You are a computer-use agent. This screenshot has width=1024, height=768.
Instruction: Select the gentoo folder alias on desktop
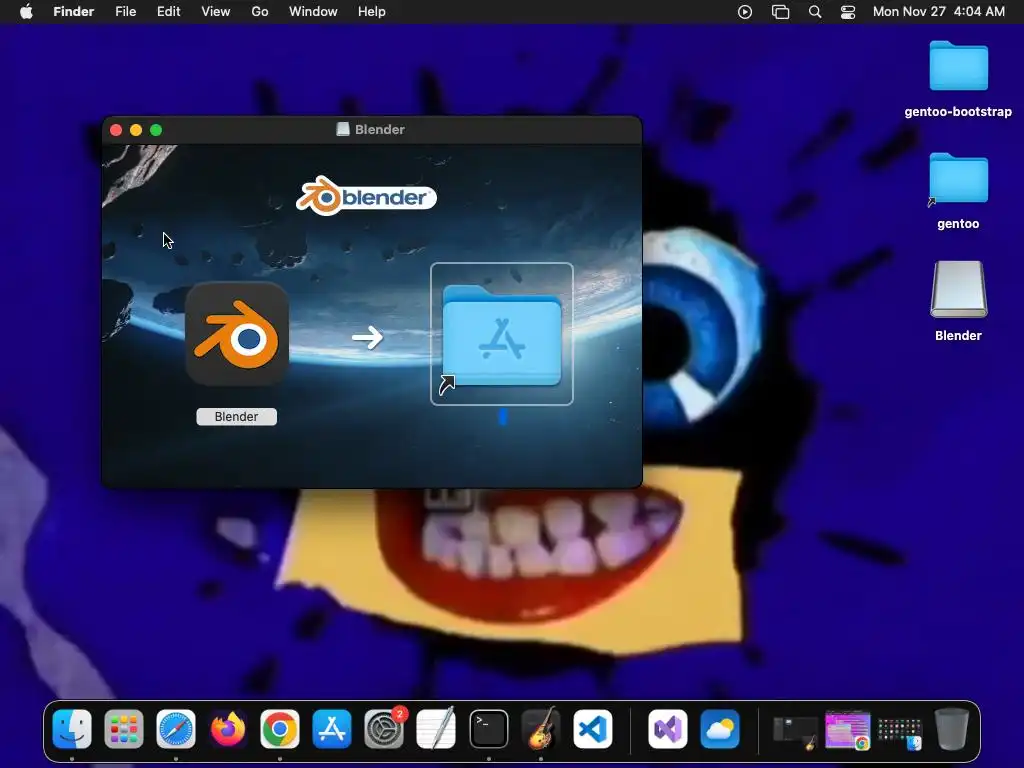pyautogui.click(x=958, y=178)
